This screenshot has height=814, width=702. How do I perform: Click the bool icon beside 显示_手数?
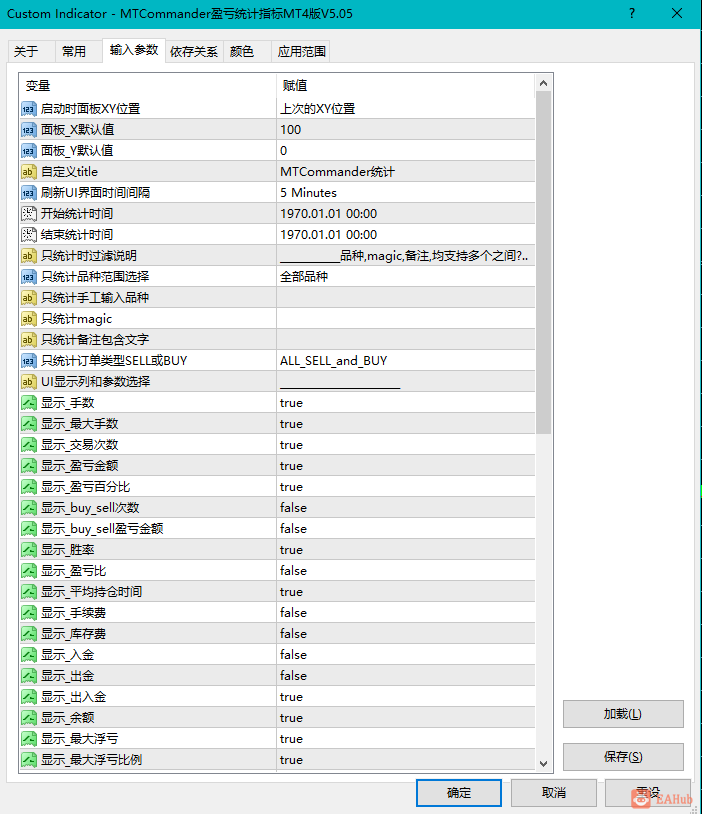pyautogui.click(x=29, y=403)
